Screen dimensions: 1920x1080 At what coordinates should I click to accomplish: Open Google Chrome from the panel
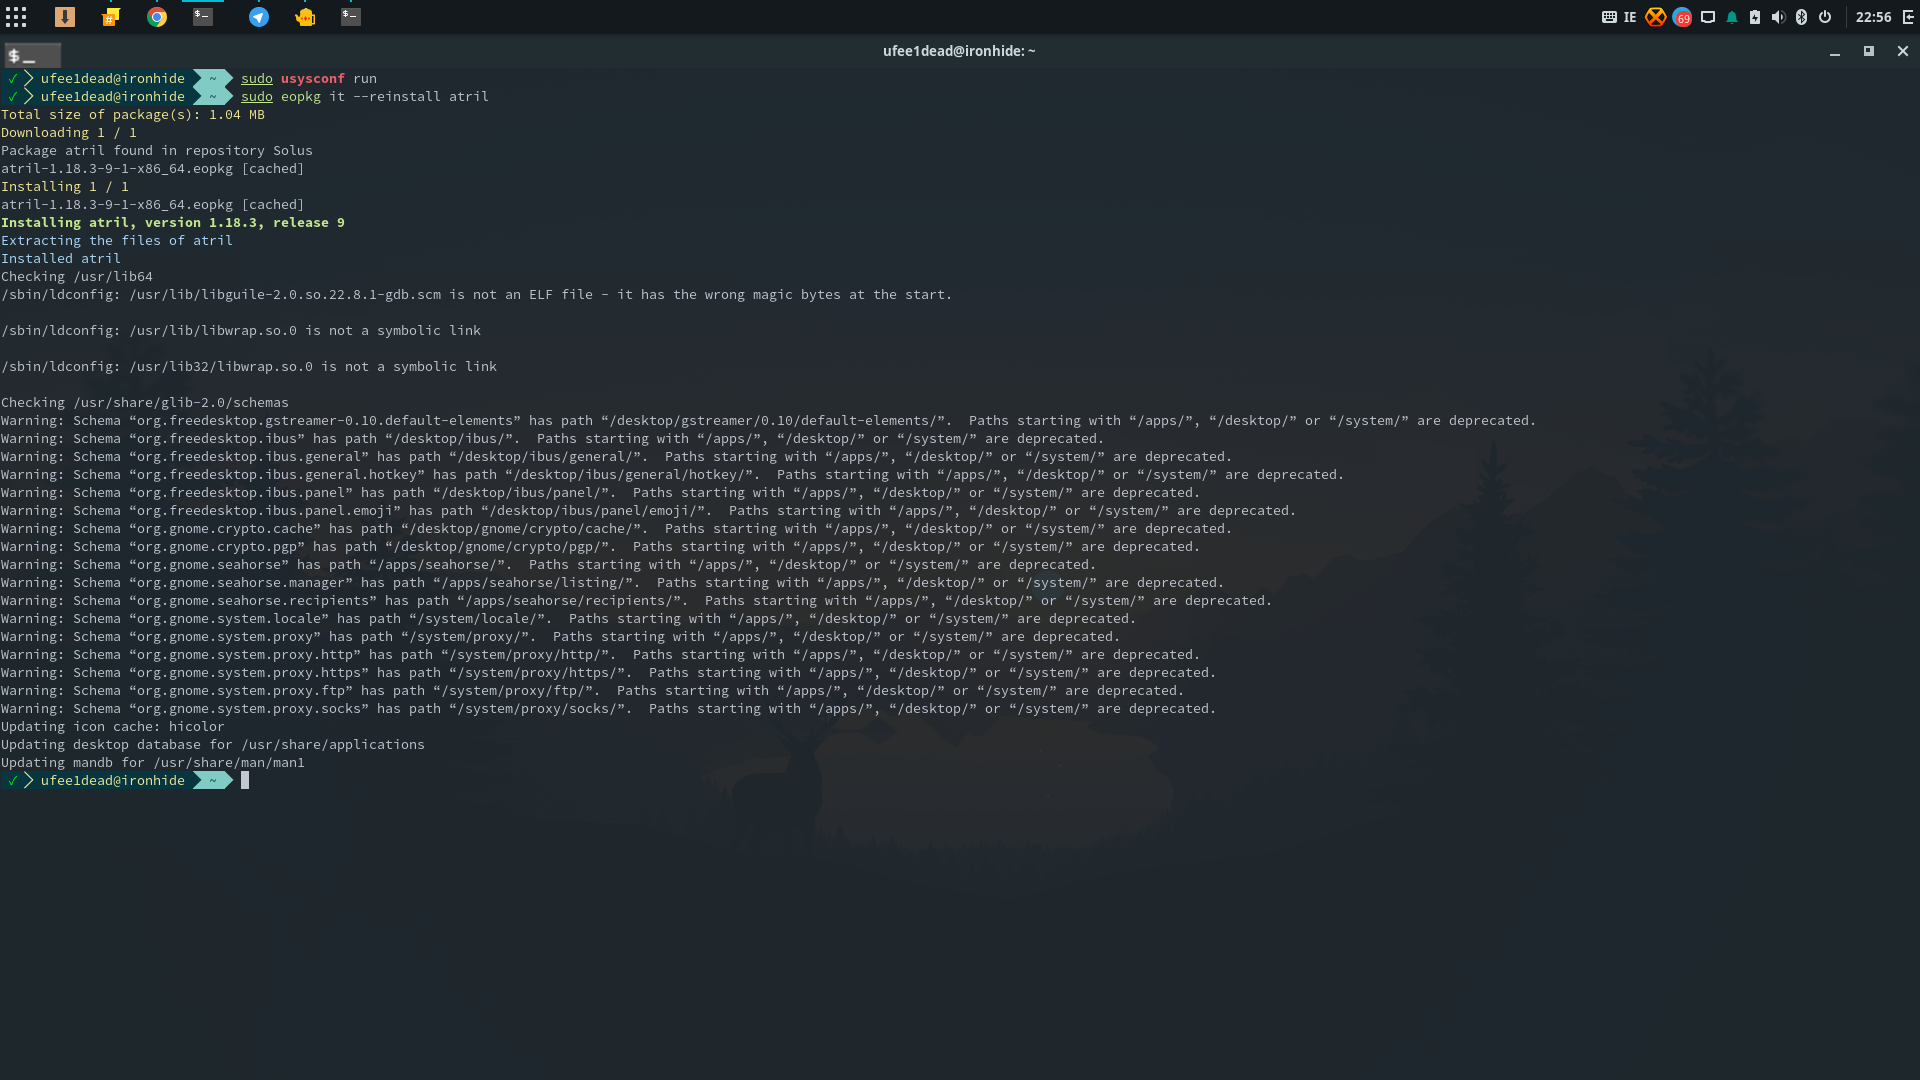tap(157, 17)
